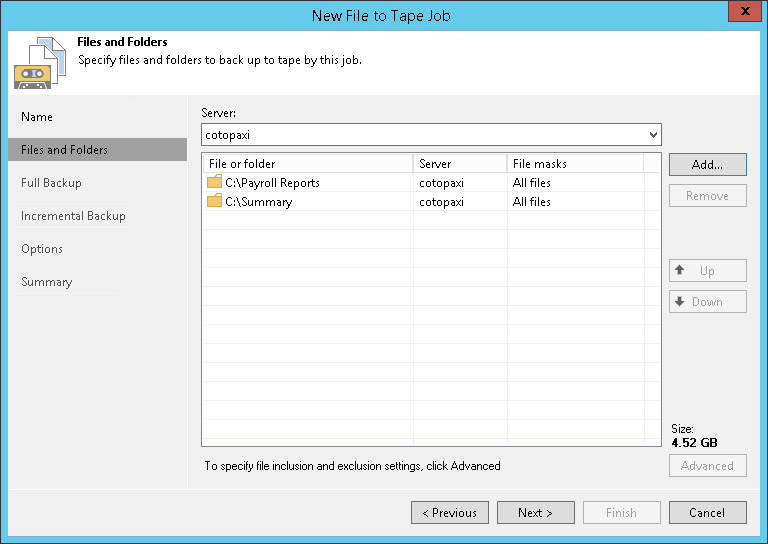Jump to the Summary wizard step
The width and height of the screenshot is (768, 544).
pos(47,282)
